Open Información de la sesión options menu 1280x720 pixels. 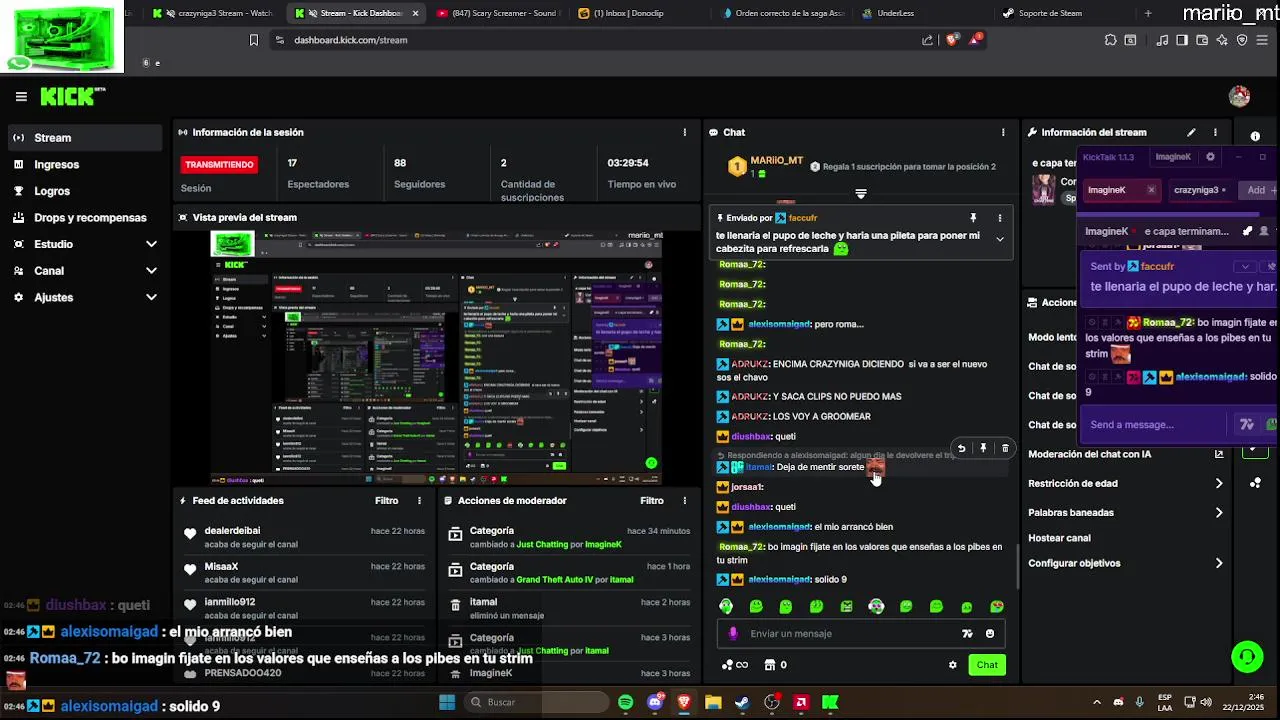(685, 132)
